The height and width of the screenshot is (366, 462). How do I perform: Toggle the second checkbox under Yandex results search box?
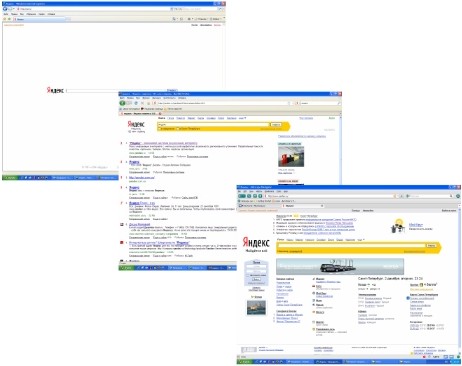[178, 129]
